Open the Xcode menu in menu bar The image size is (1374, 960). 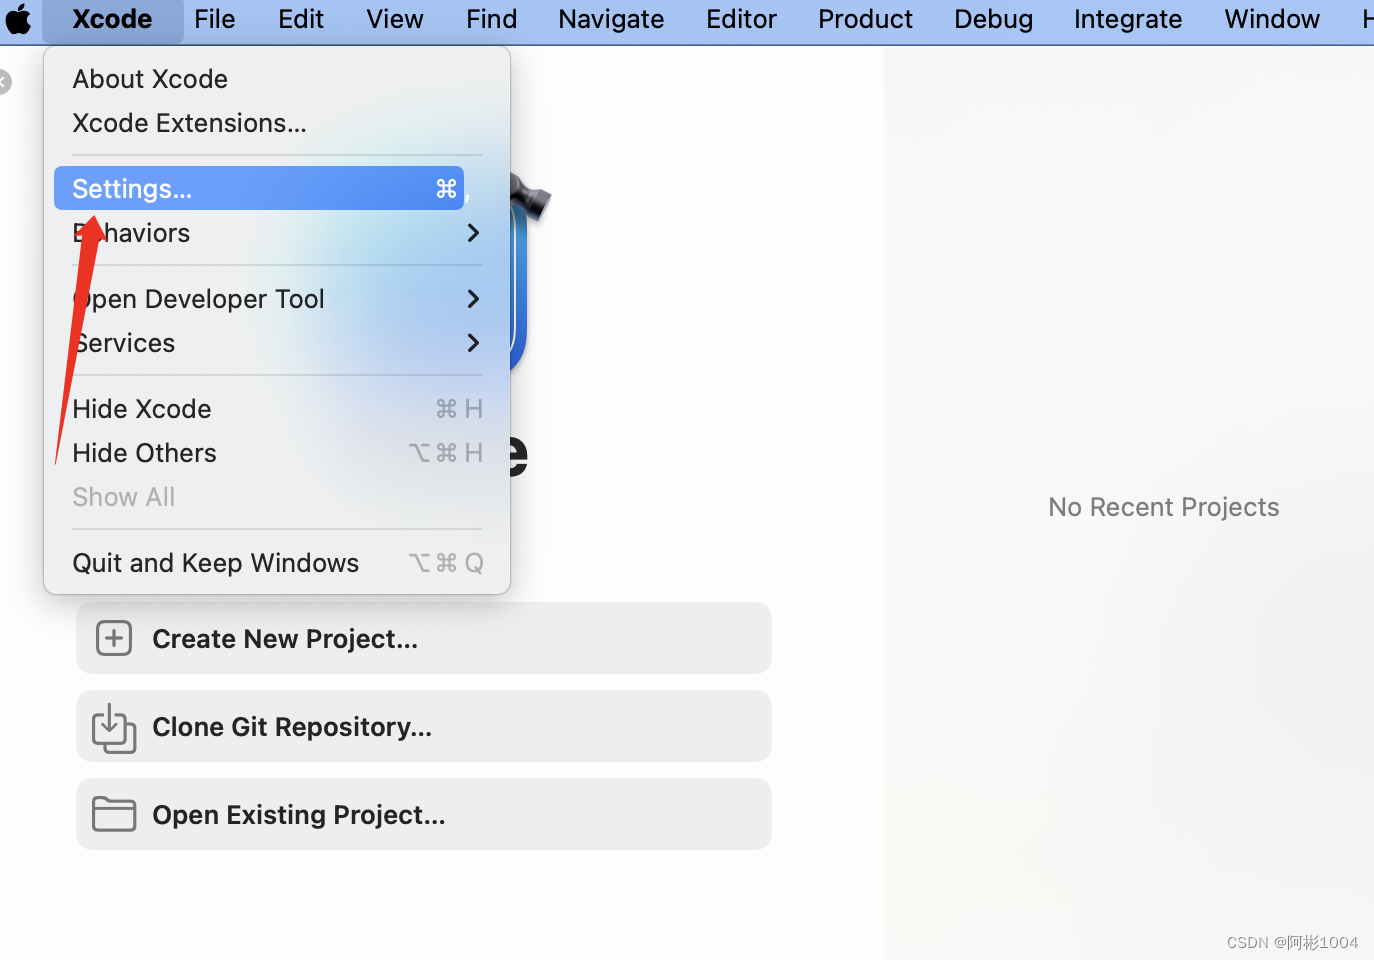113,19
